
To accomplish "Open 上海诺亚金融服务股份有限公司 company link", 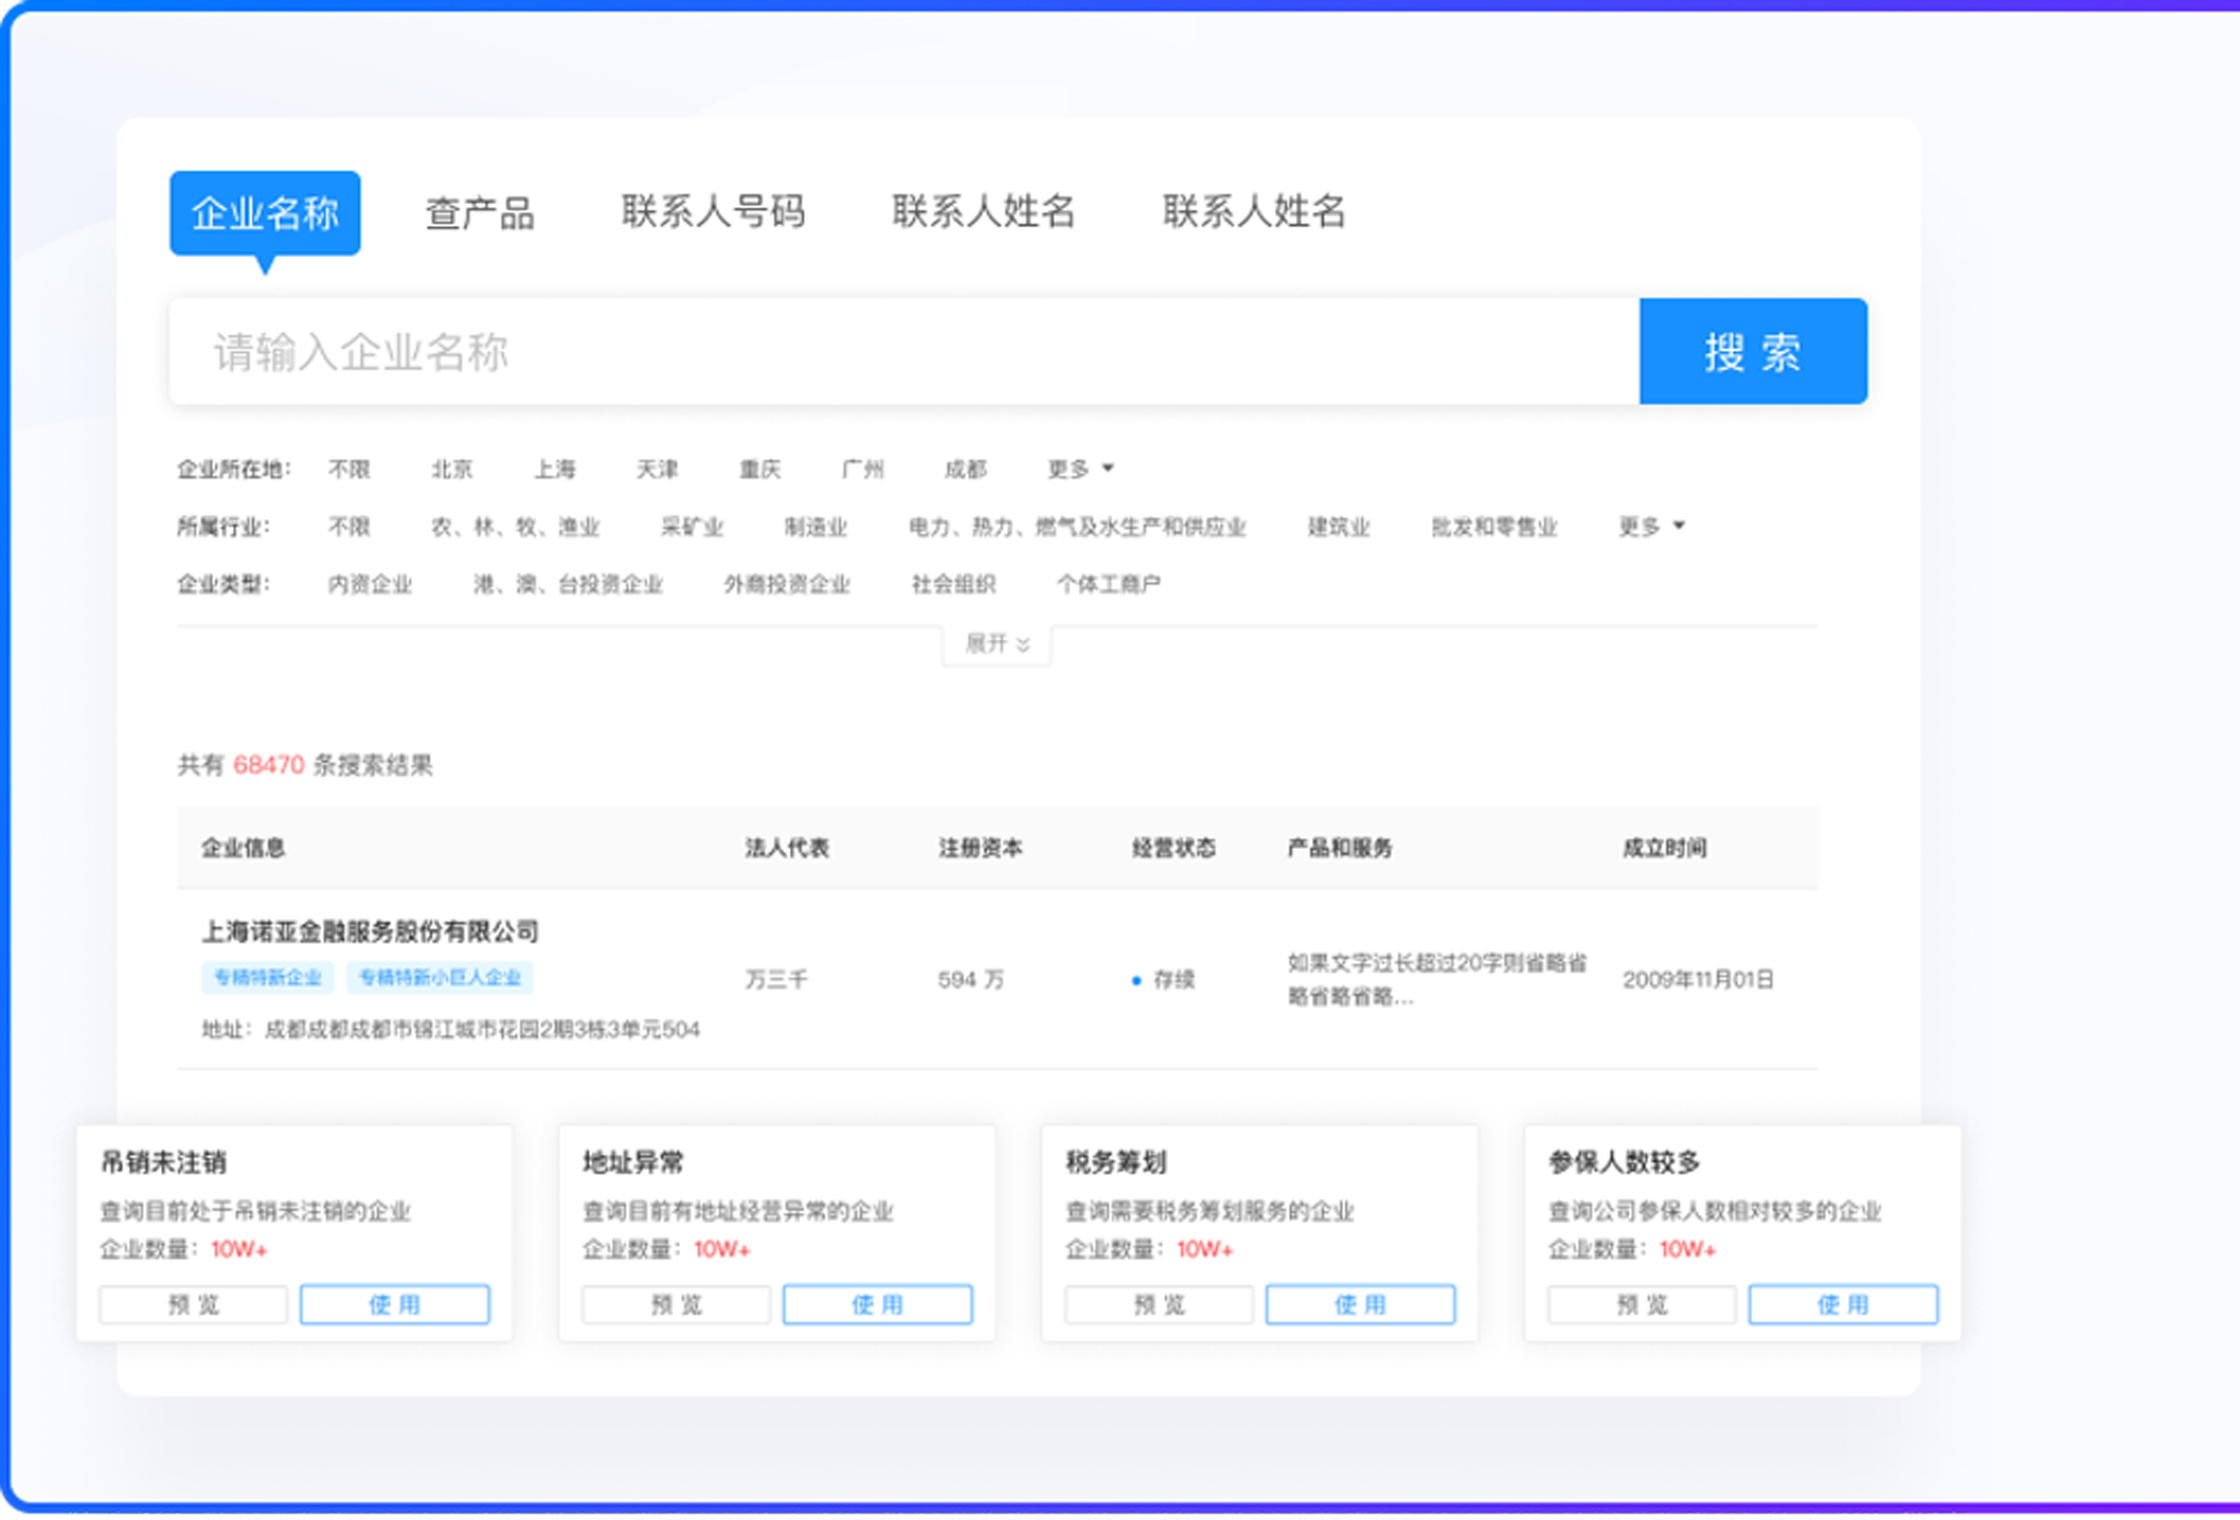I will 370,932.
